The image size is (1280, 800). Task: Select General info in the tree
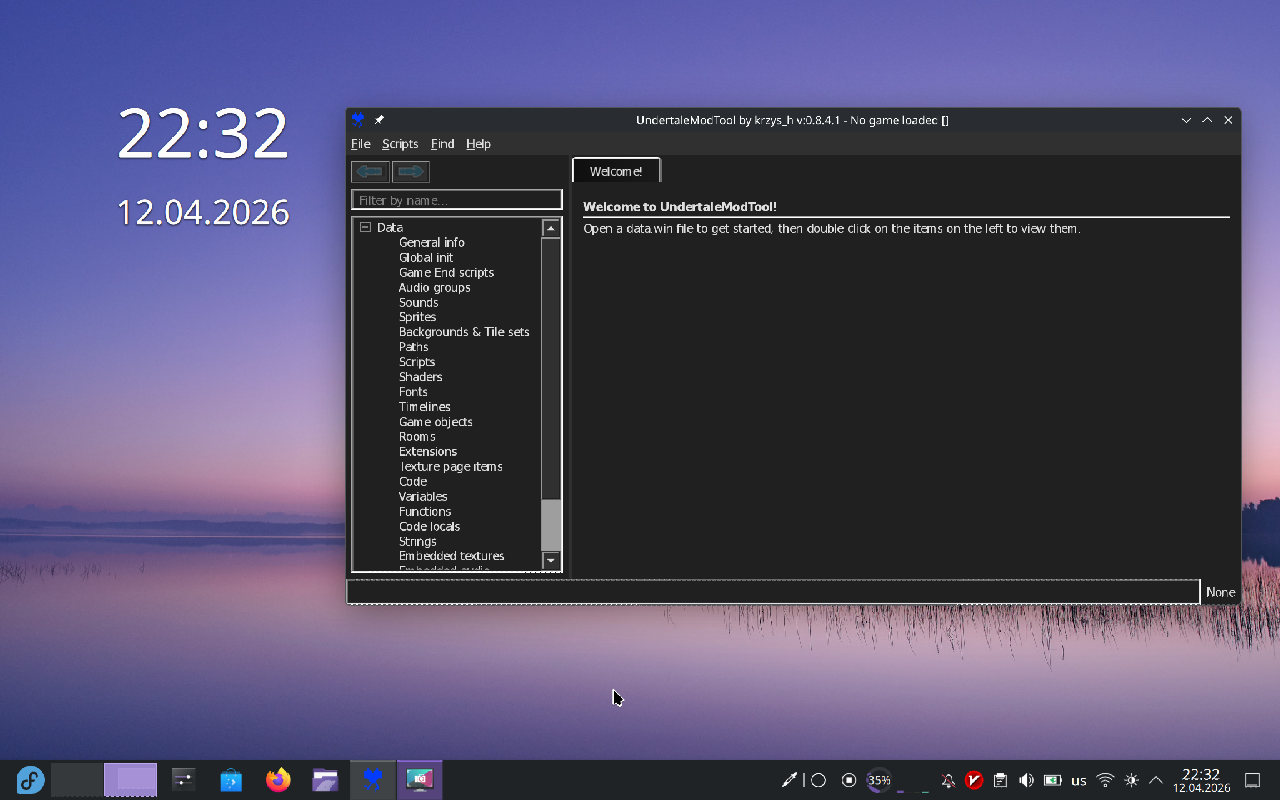[431, 242]
